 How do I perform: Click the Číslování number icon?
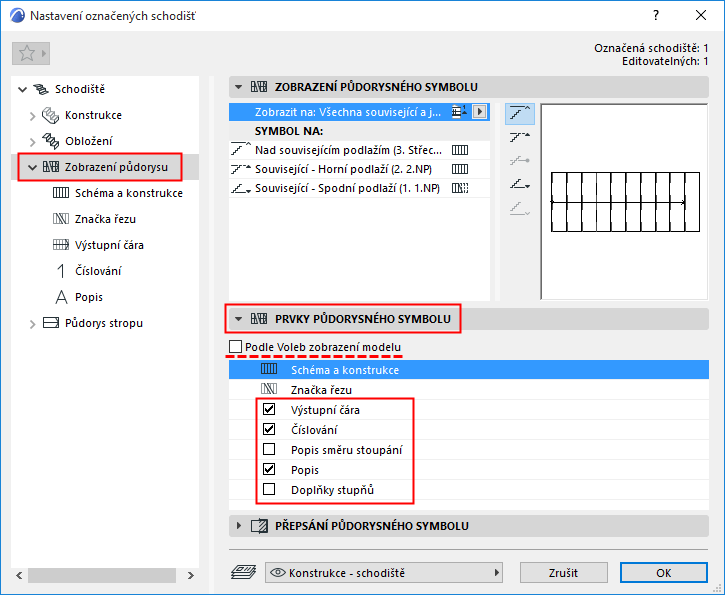click(x=61, y=271)
